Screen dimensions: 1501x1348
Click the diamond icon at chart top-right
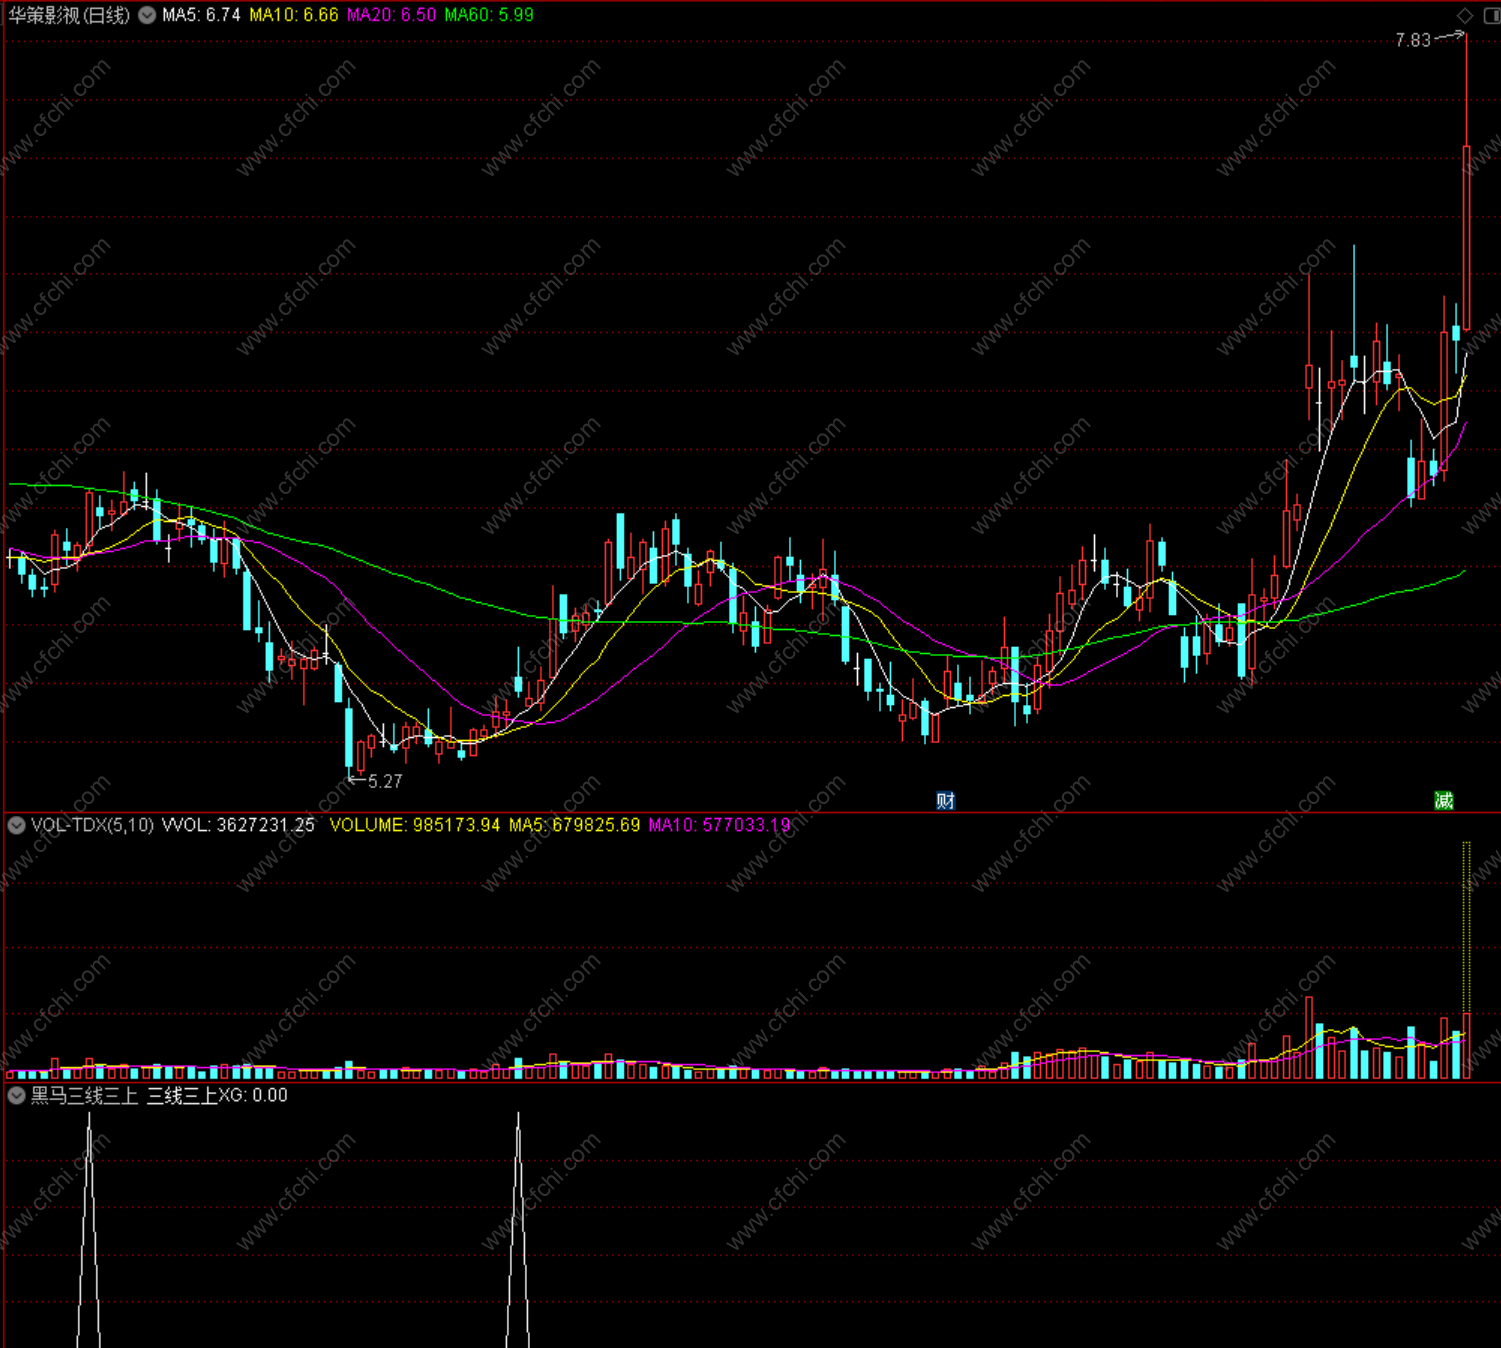click(x=1465, y=15)
